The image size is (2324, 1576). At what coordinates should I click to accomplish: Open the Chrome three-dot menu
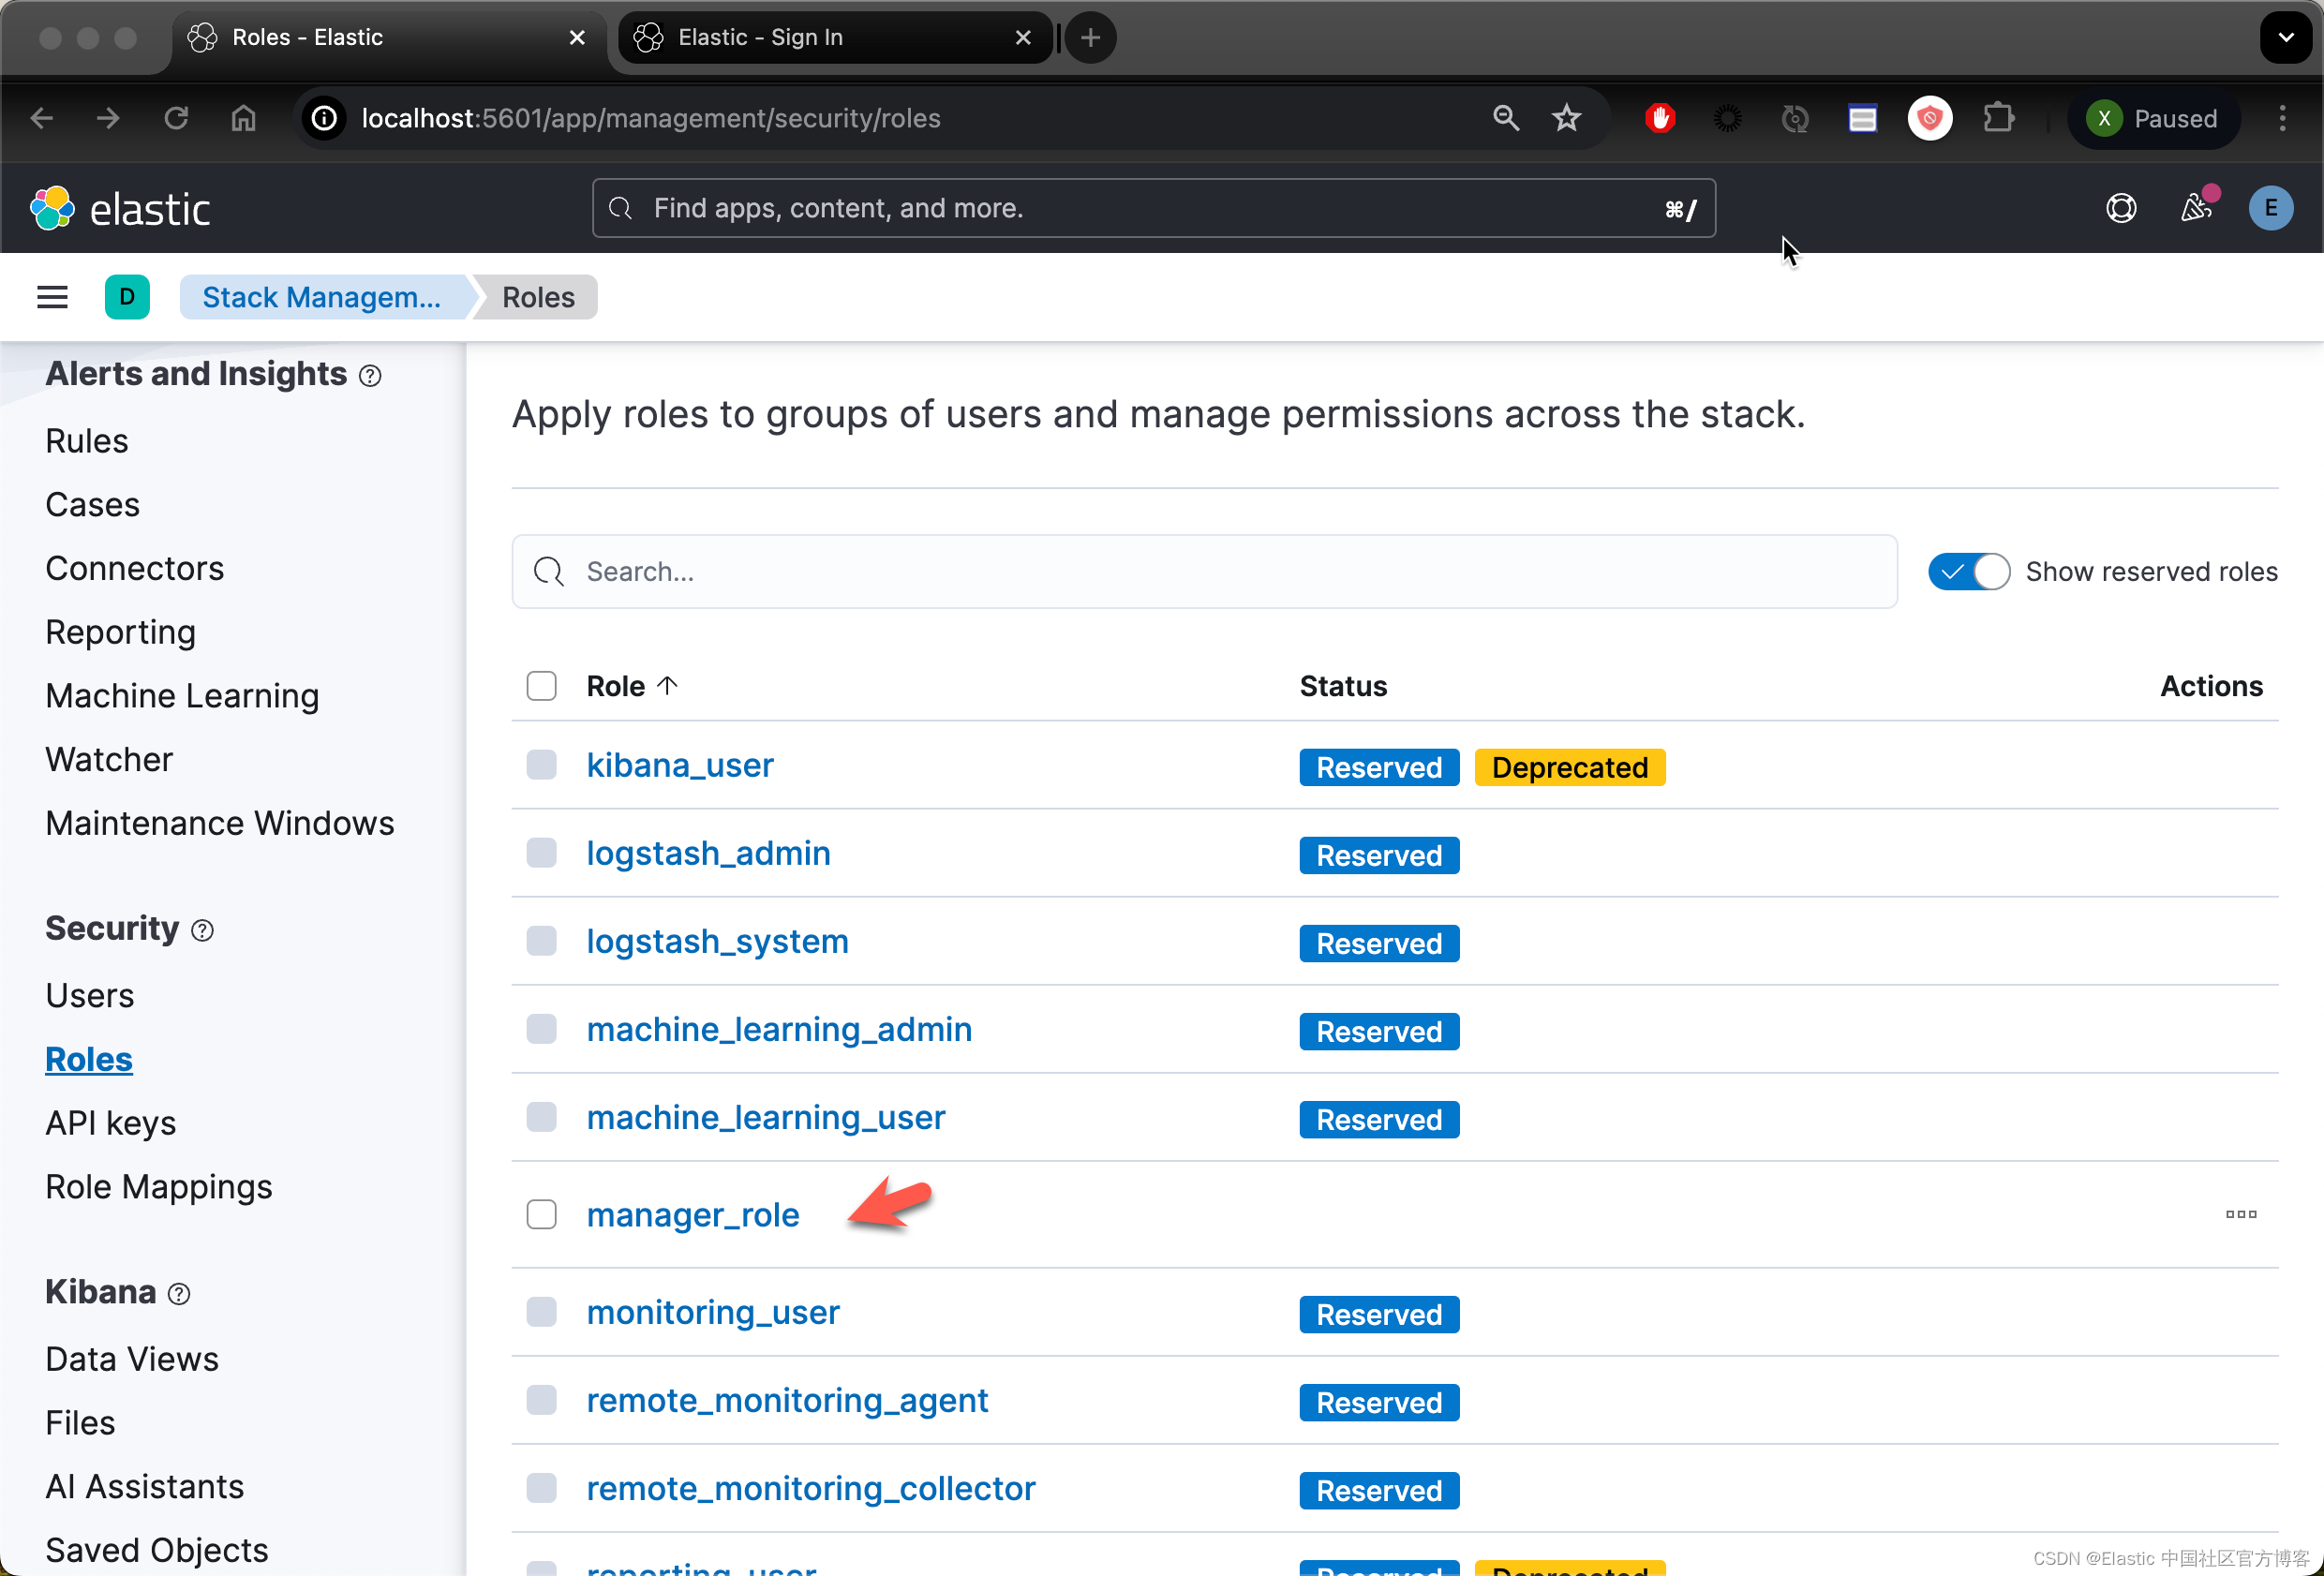pyautogui.click(x=2283, y=118)
